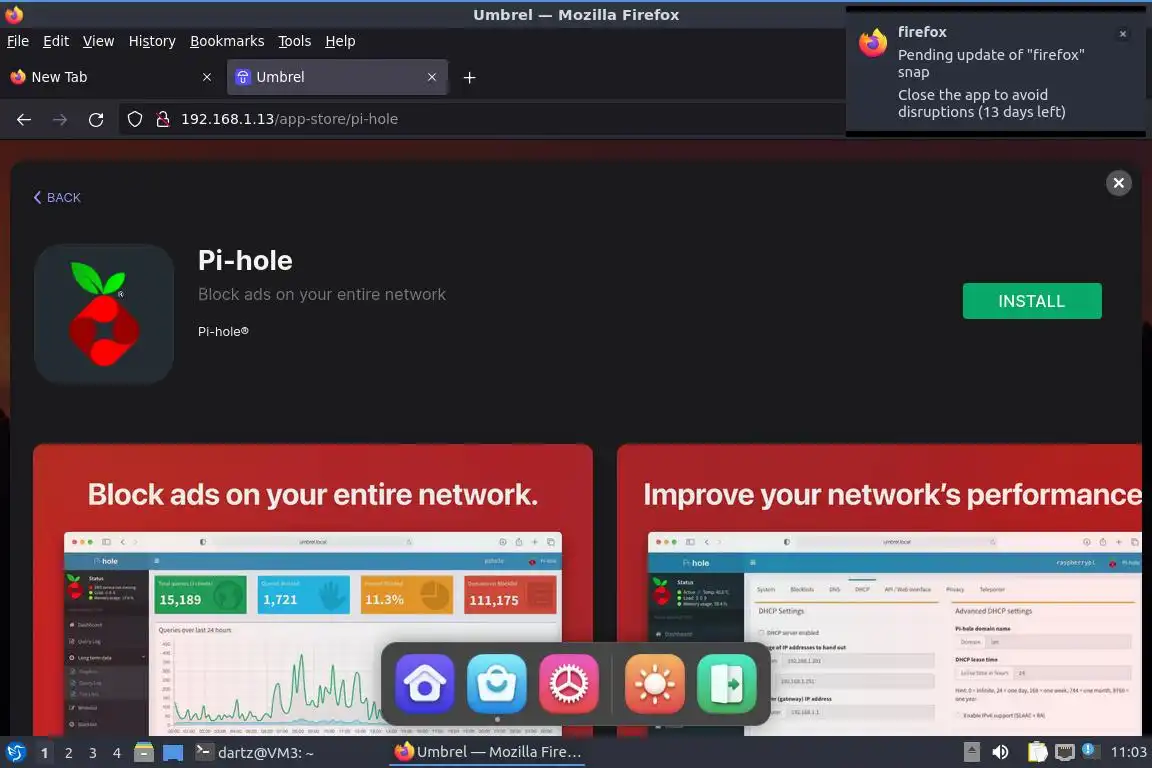This screenshot has height=768, width=1152.
Task: Select Umbrel Mozilla Firefox taskbar entry
Action: point(486,752)
